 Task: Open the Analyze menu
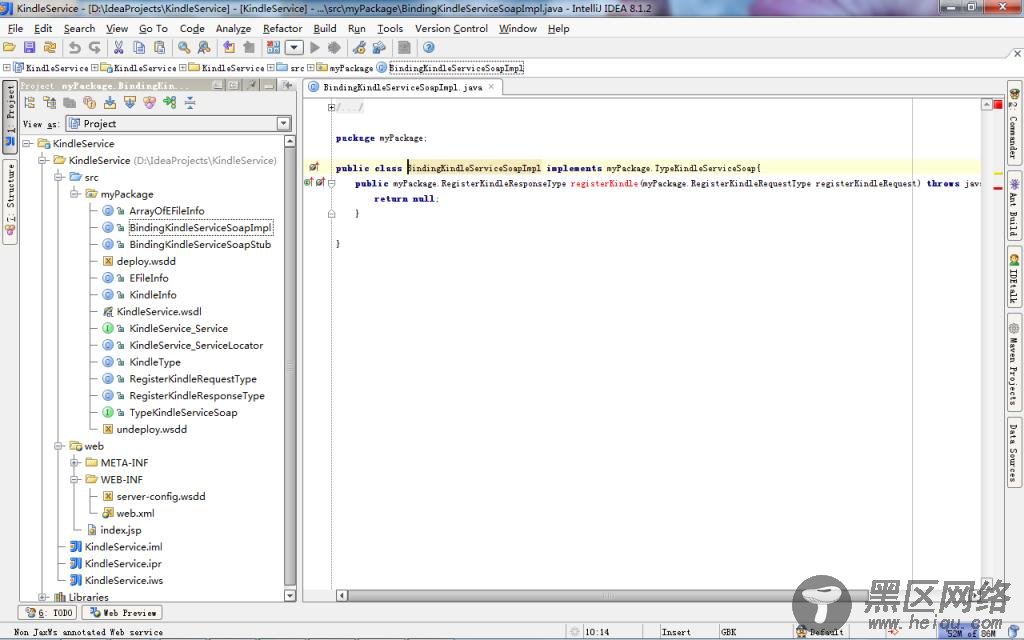pos(233,29)
